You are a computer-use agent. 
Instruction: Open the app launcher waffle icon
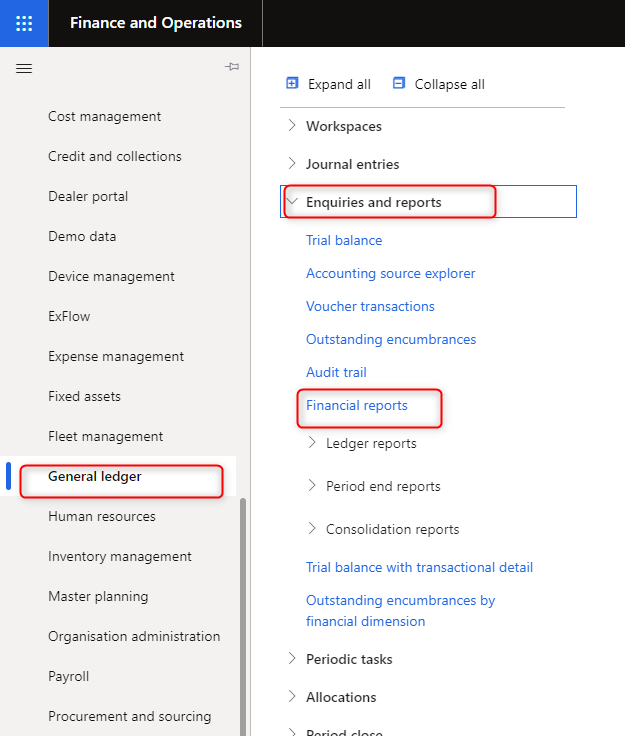24,23
